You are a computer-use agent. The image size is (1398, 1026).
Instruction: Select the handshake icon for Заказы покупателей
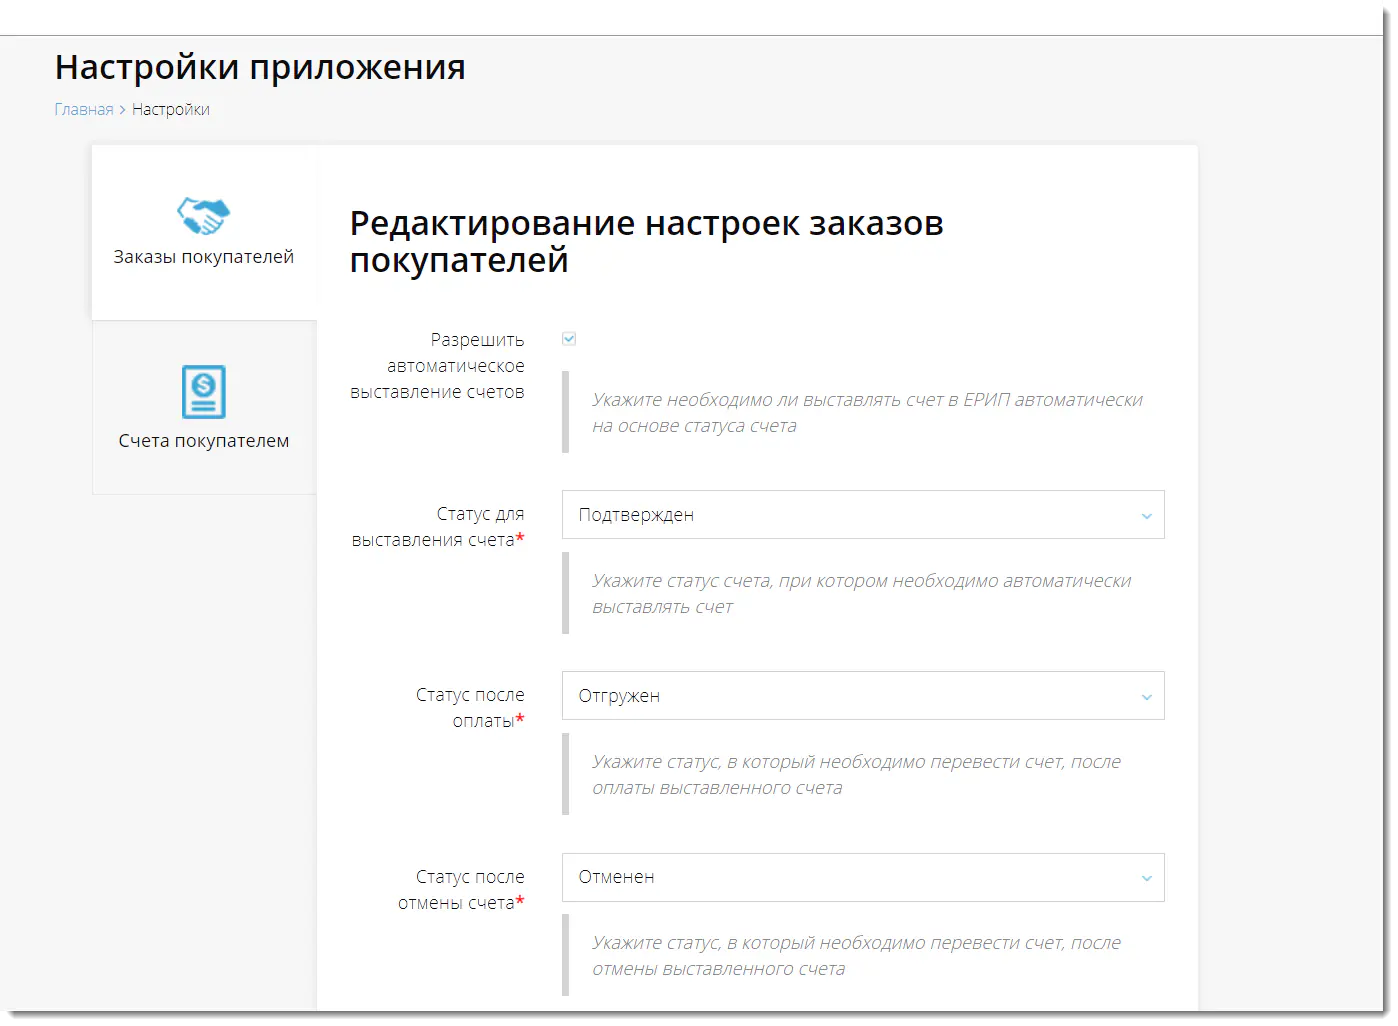pos(203,213)
